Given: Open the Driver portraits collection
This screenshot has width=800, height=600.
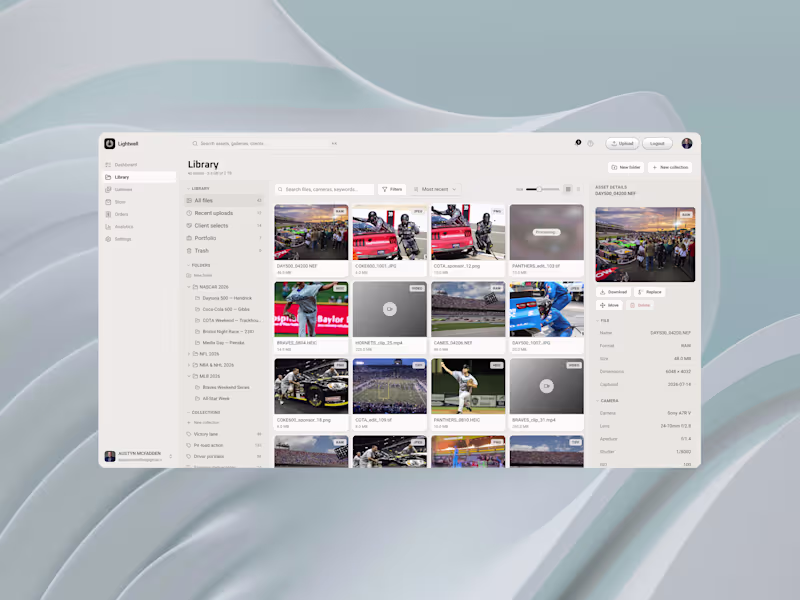Looking at the screenshot, I should (224, 456).
